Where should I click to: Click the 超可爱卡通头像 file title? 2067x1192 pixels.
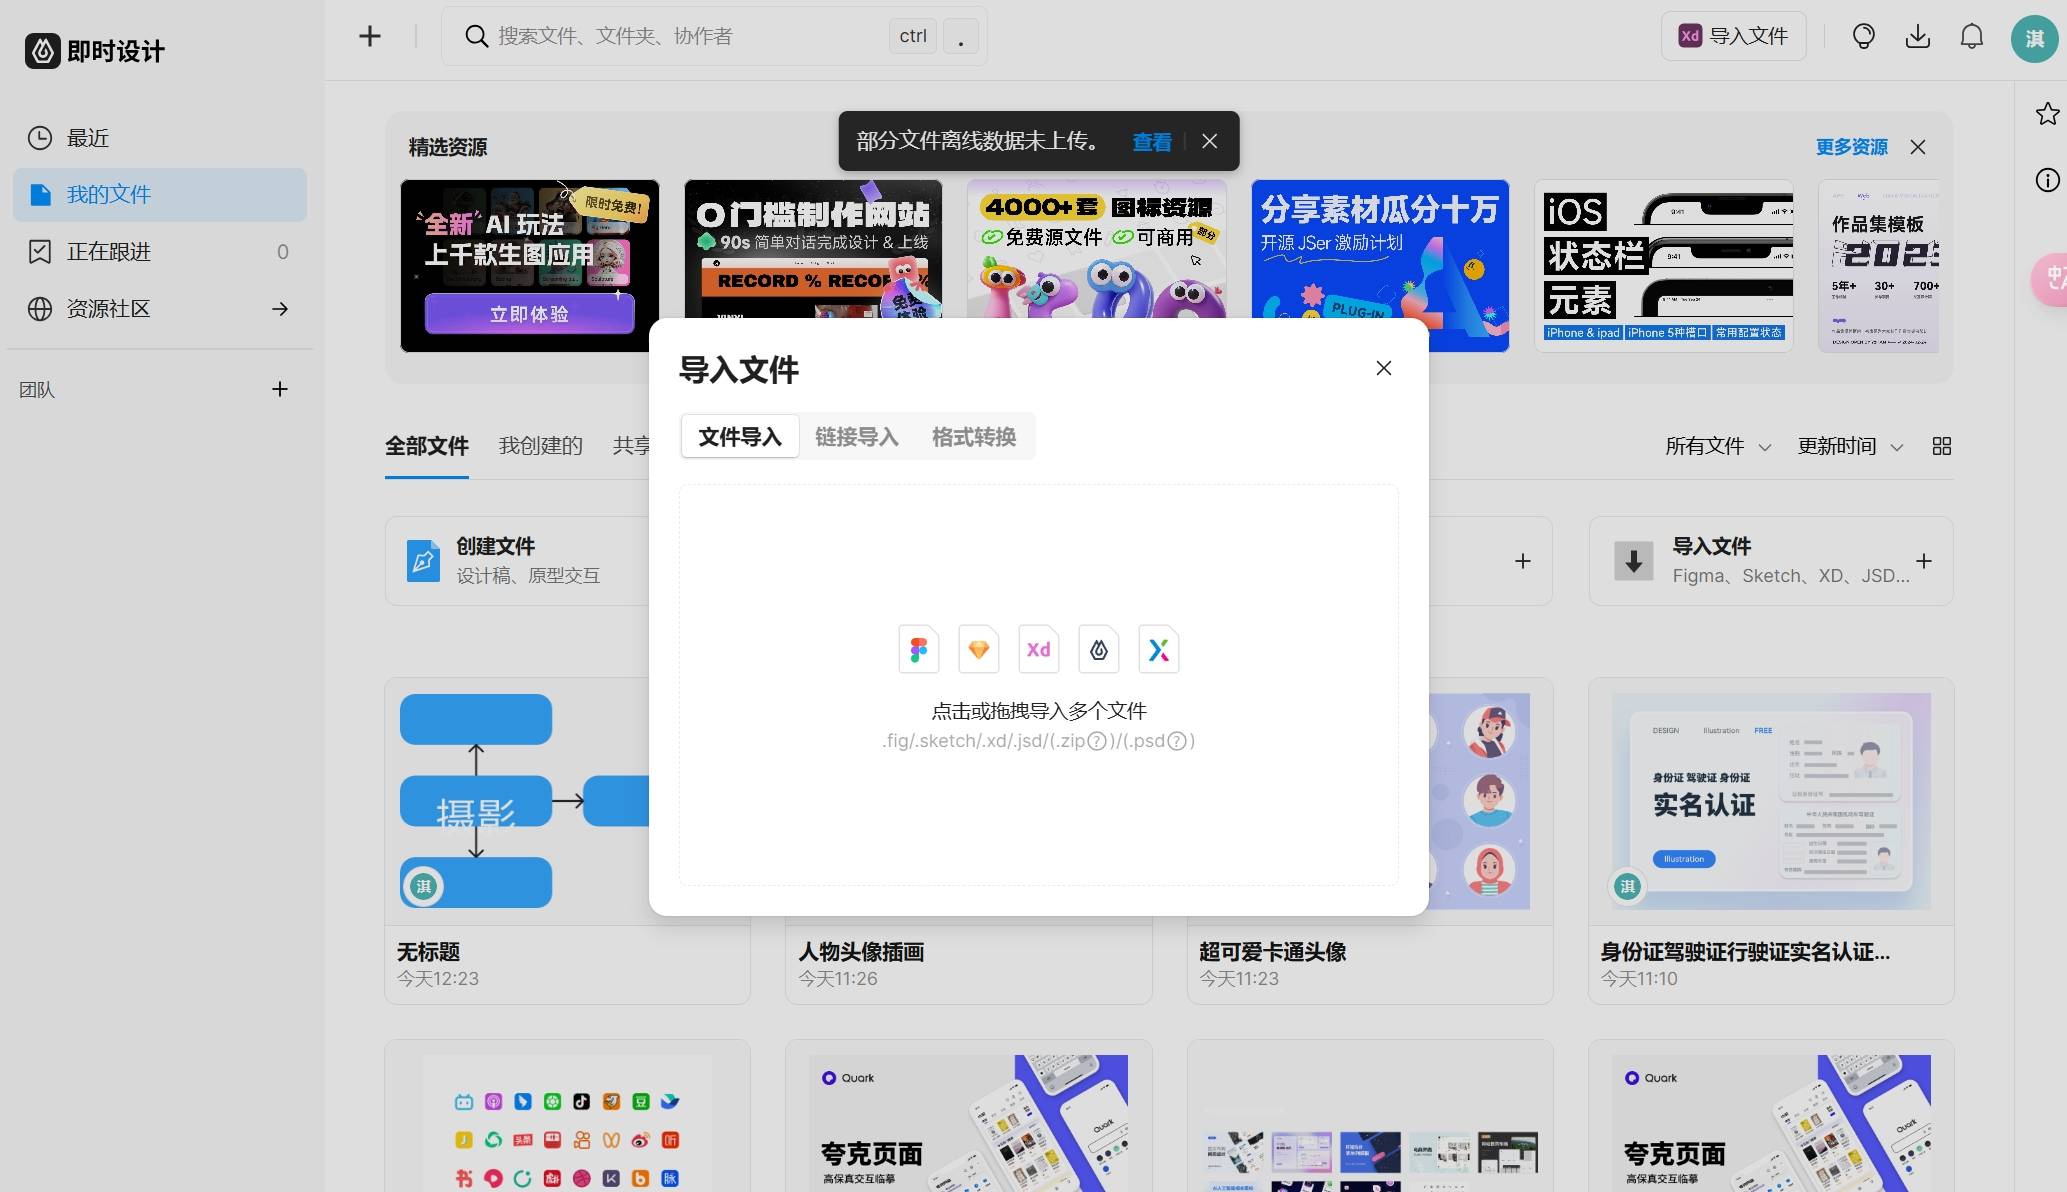[x=1272, y=952]
